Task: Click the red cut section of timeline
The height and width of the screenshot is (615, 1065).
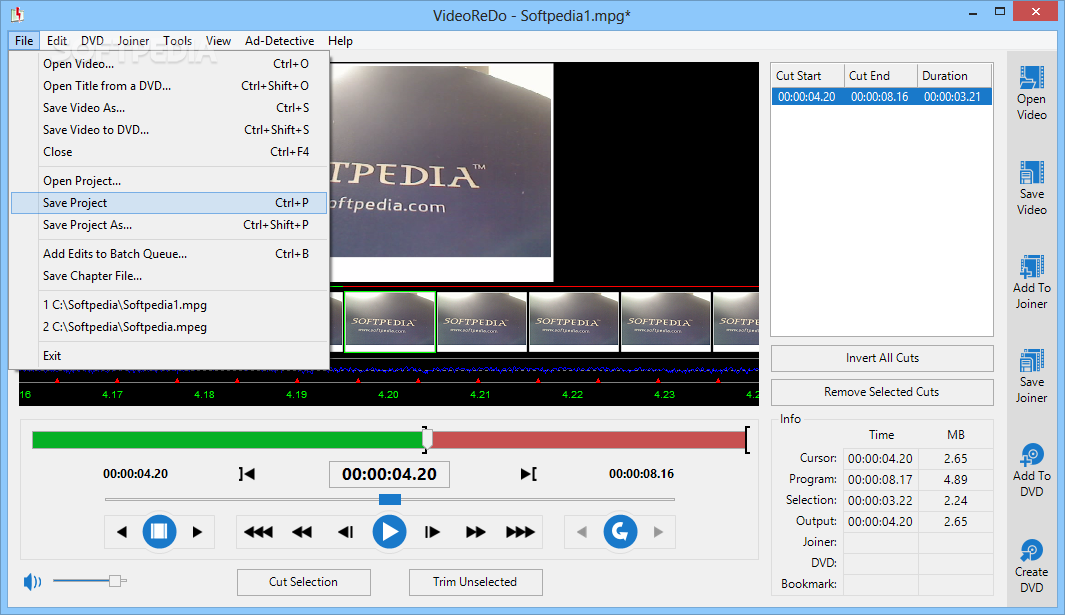Action: coord(588,440)
